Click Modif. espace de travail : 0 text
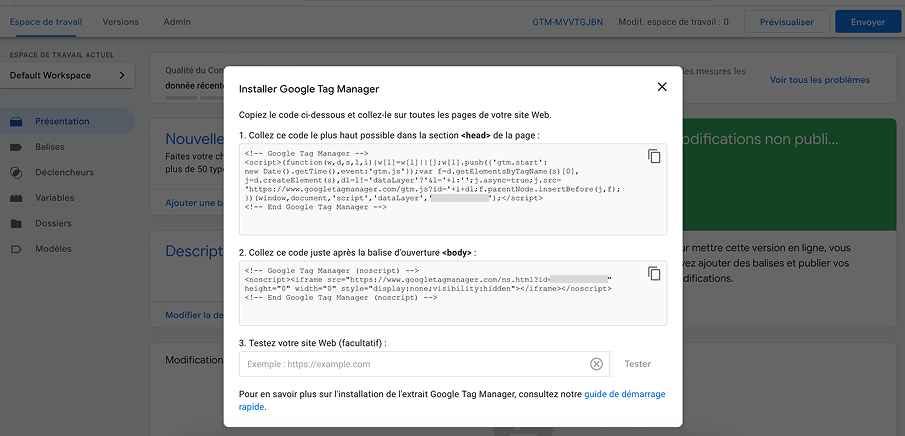Viewport: 905px width, 436px height. [x=673, y=22]
